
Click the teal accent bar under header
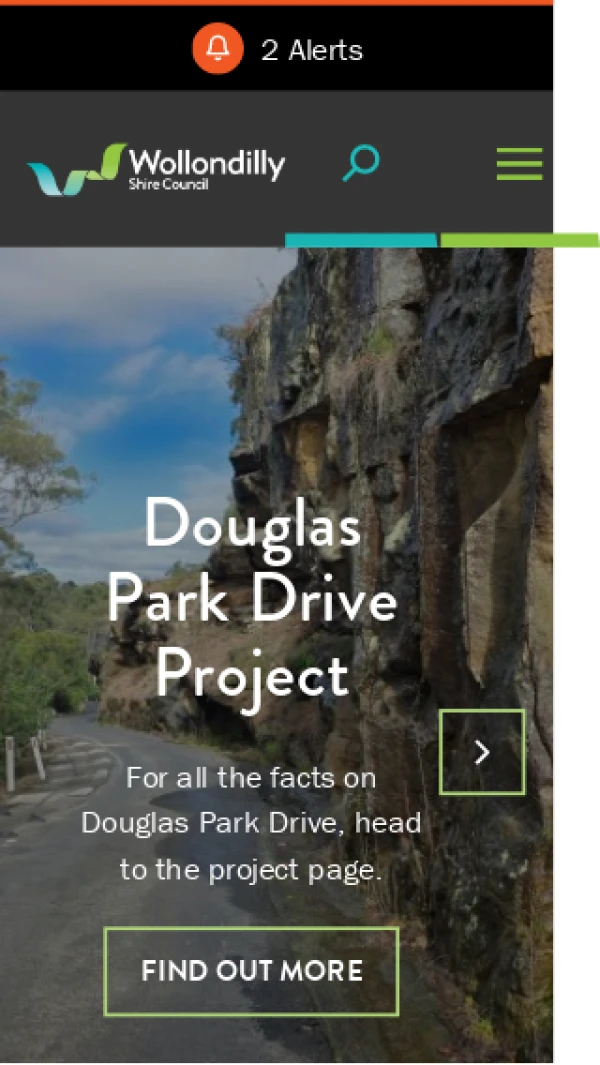pyautogui.click(x=361, y=240)
